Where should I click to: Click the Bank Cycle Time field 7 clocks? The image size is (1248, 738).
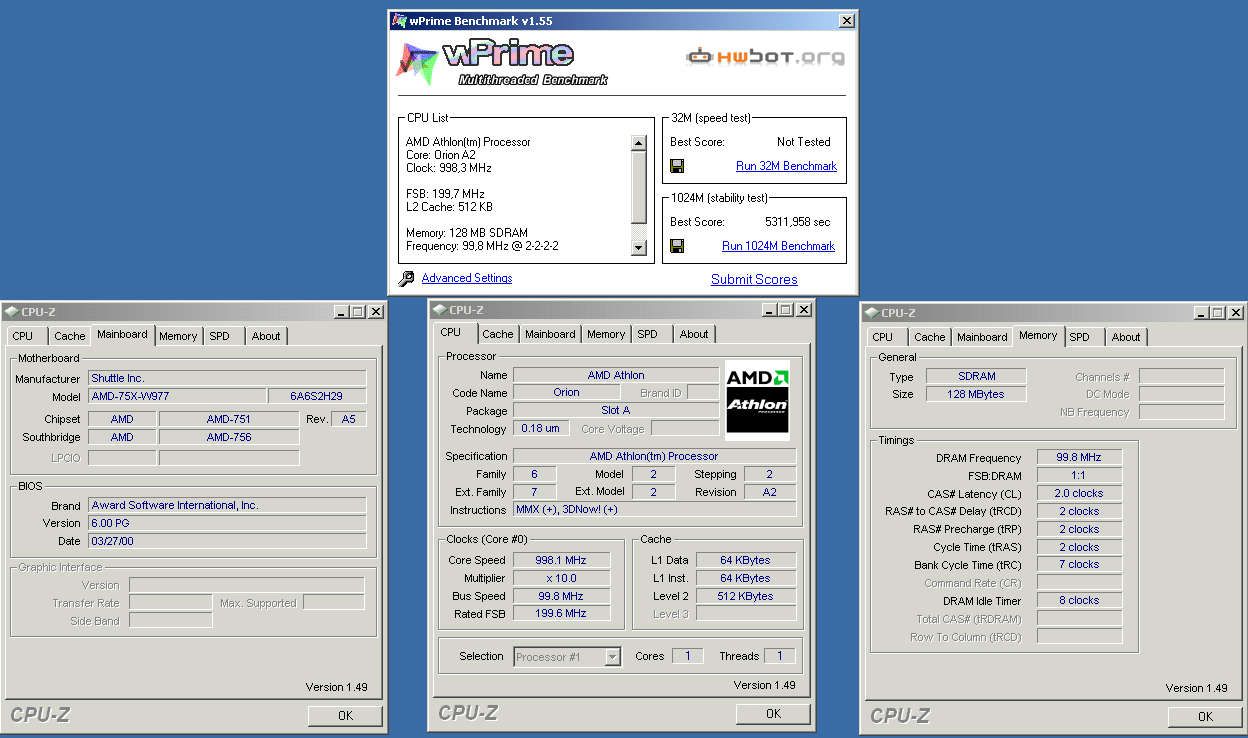coord(1079,565)
